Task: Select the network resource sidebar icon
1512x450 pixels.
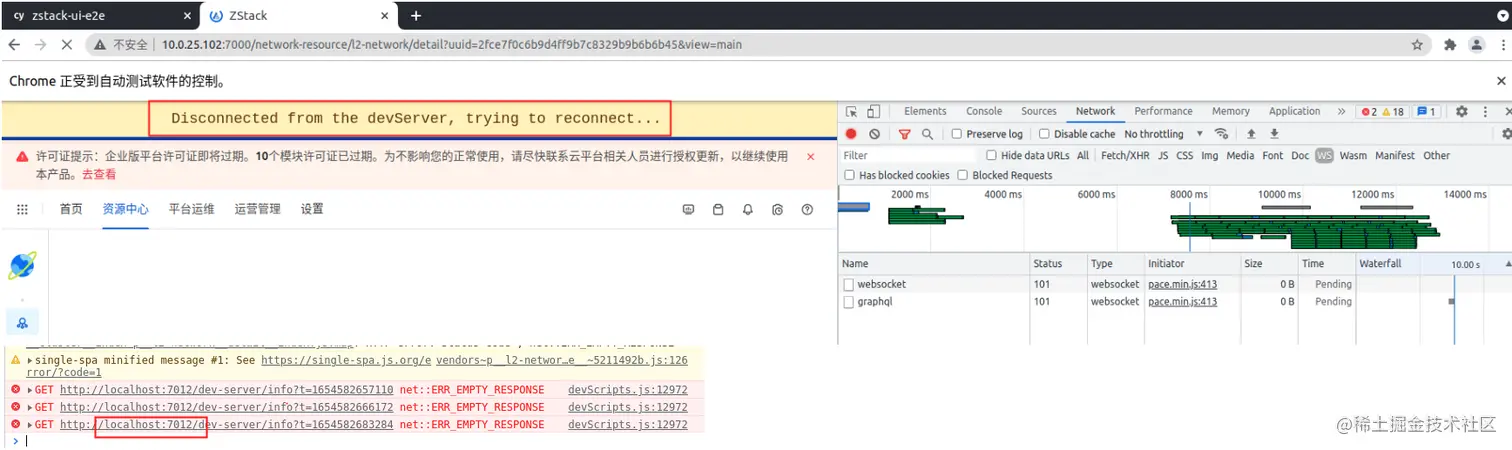Action: point(22,323)
